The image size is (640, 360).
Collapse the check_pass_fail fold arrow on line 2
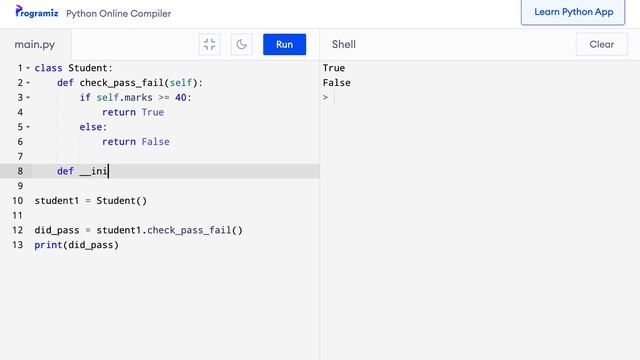pyautogui.click(x=28, y=83)
